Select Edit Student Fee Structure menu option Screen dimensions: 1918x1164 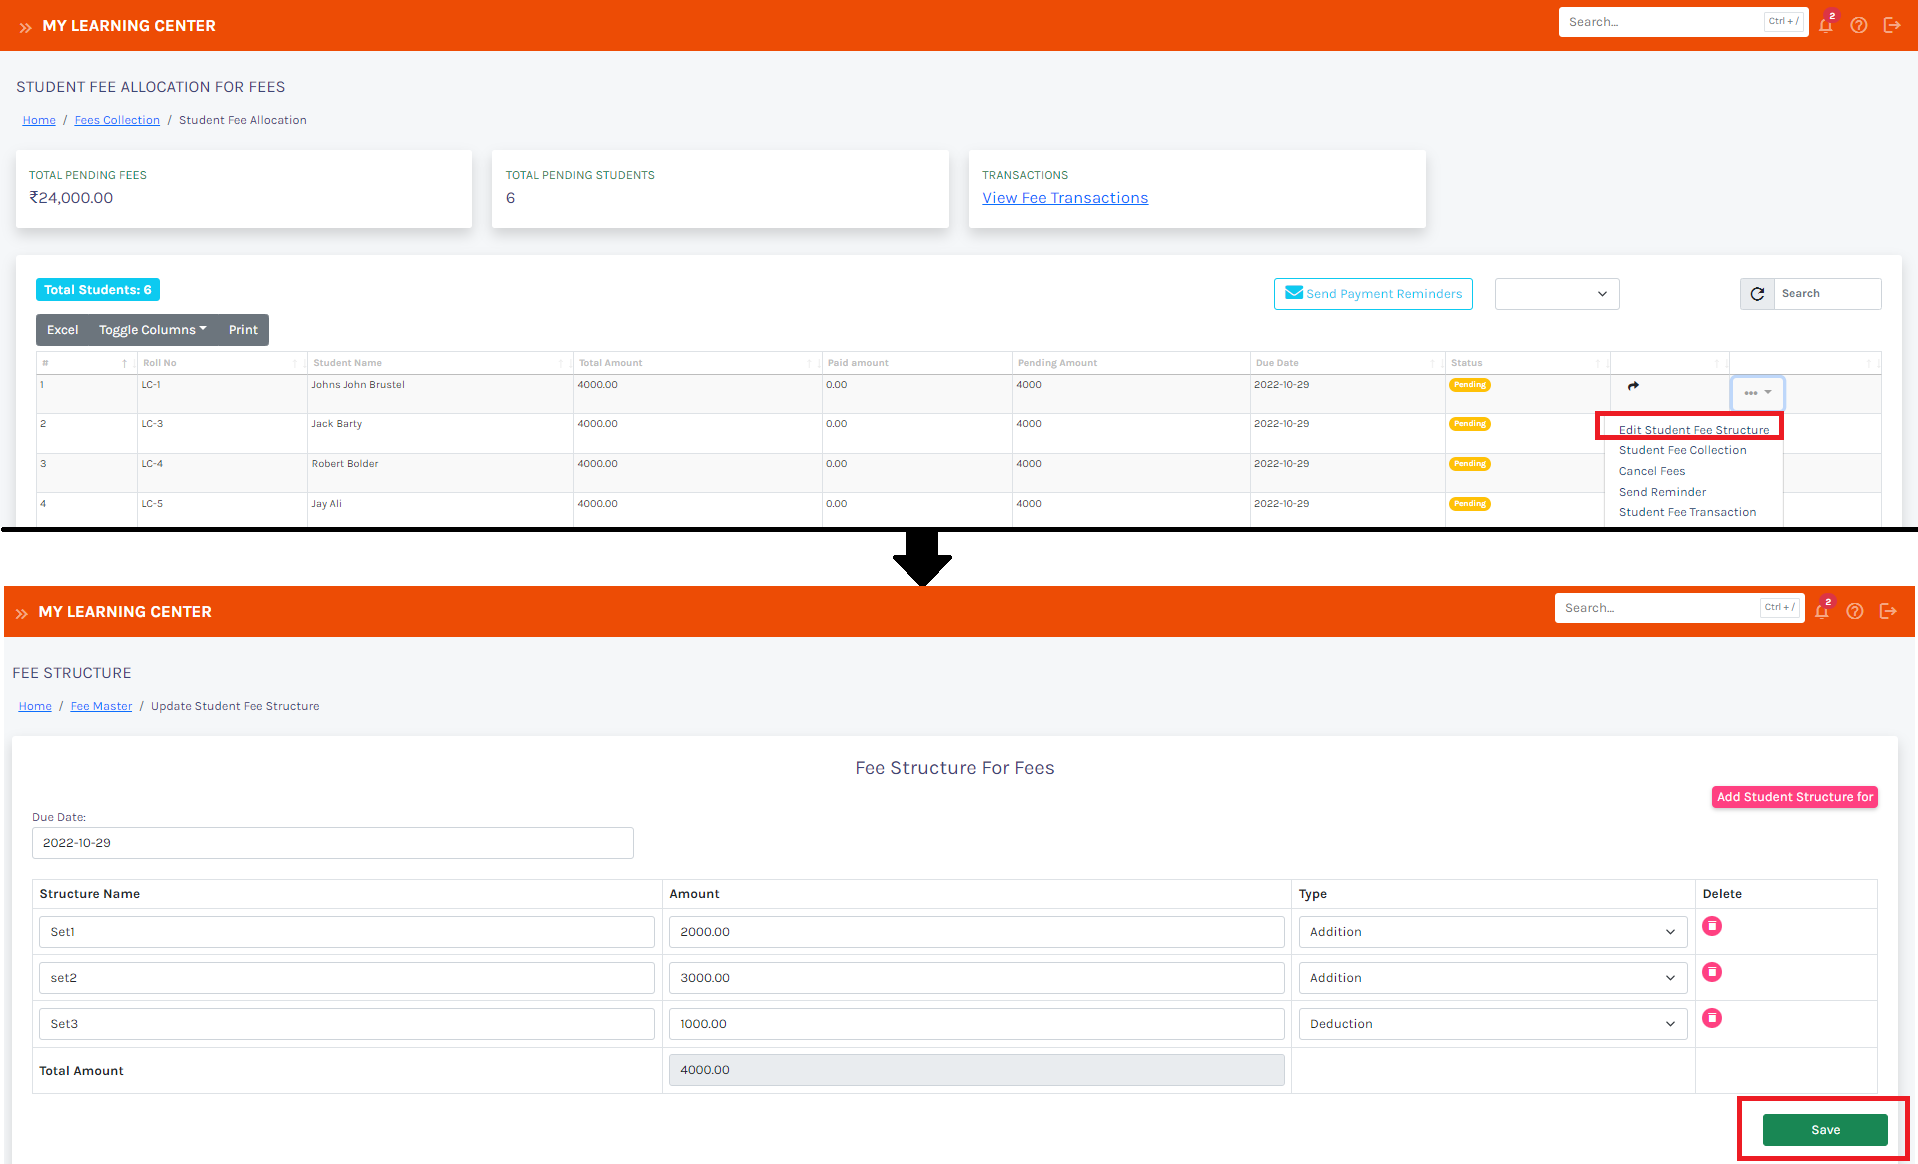pos(1693,430)
